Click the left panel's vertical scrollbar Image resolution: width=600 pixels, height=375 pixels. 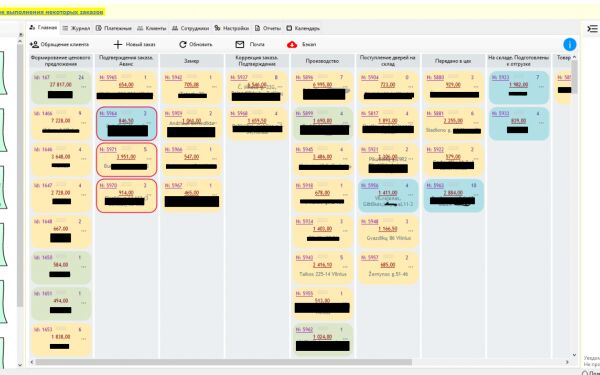(x=20, y=174)
